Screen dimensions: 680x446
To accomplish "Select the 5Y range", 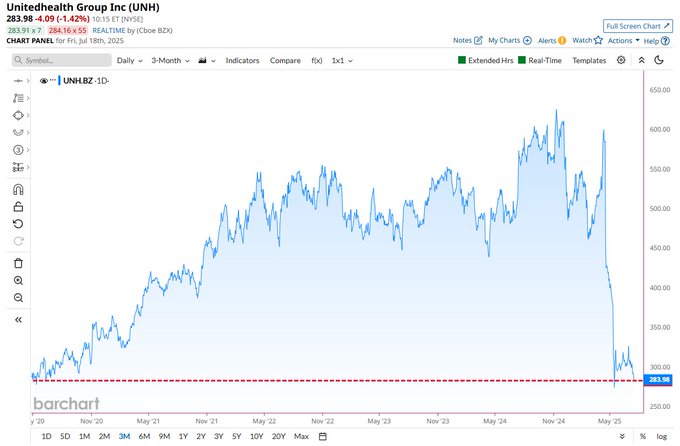I will 236,436.
